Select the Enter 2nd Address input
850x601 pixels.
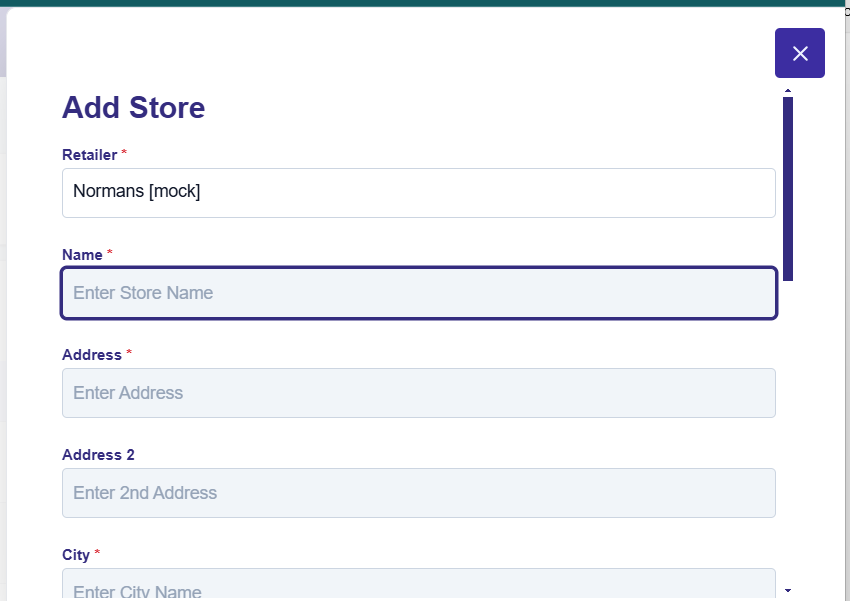pyautogui.click(x=418, y=493)
